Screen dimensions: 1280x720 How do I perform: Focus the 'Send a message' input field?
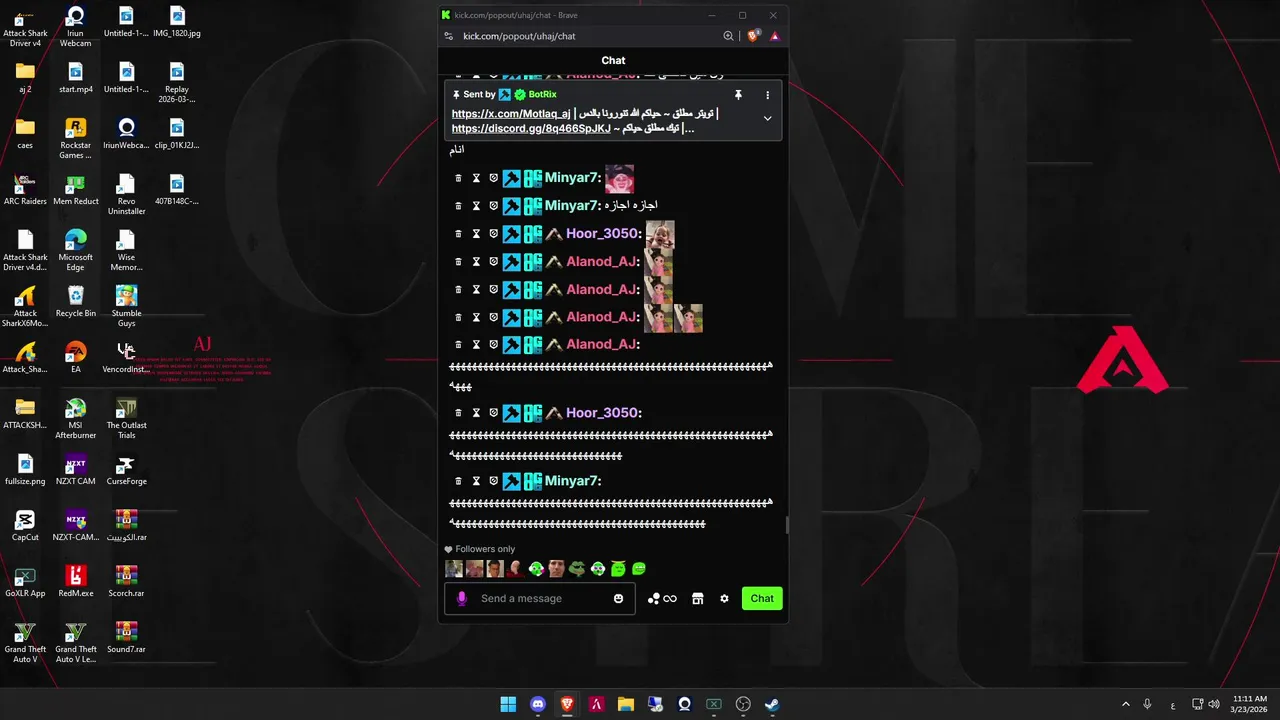[540, 598]
